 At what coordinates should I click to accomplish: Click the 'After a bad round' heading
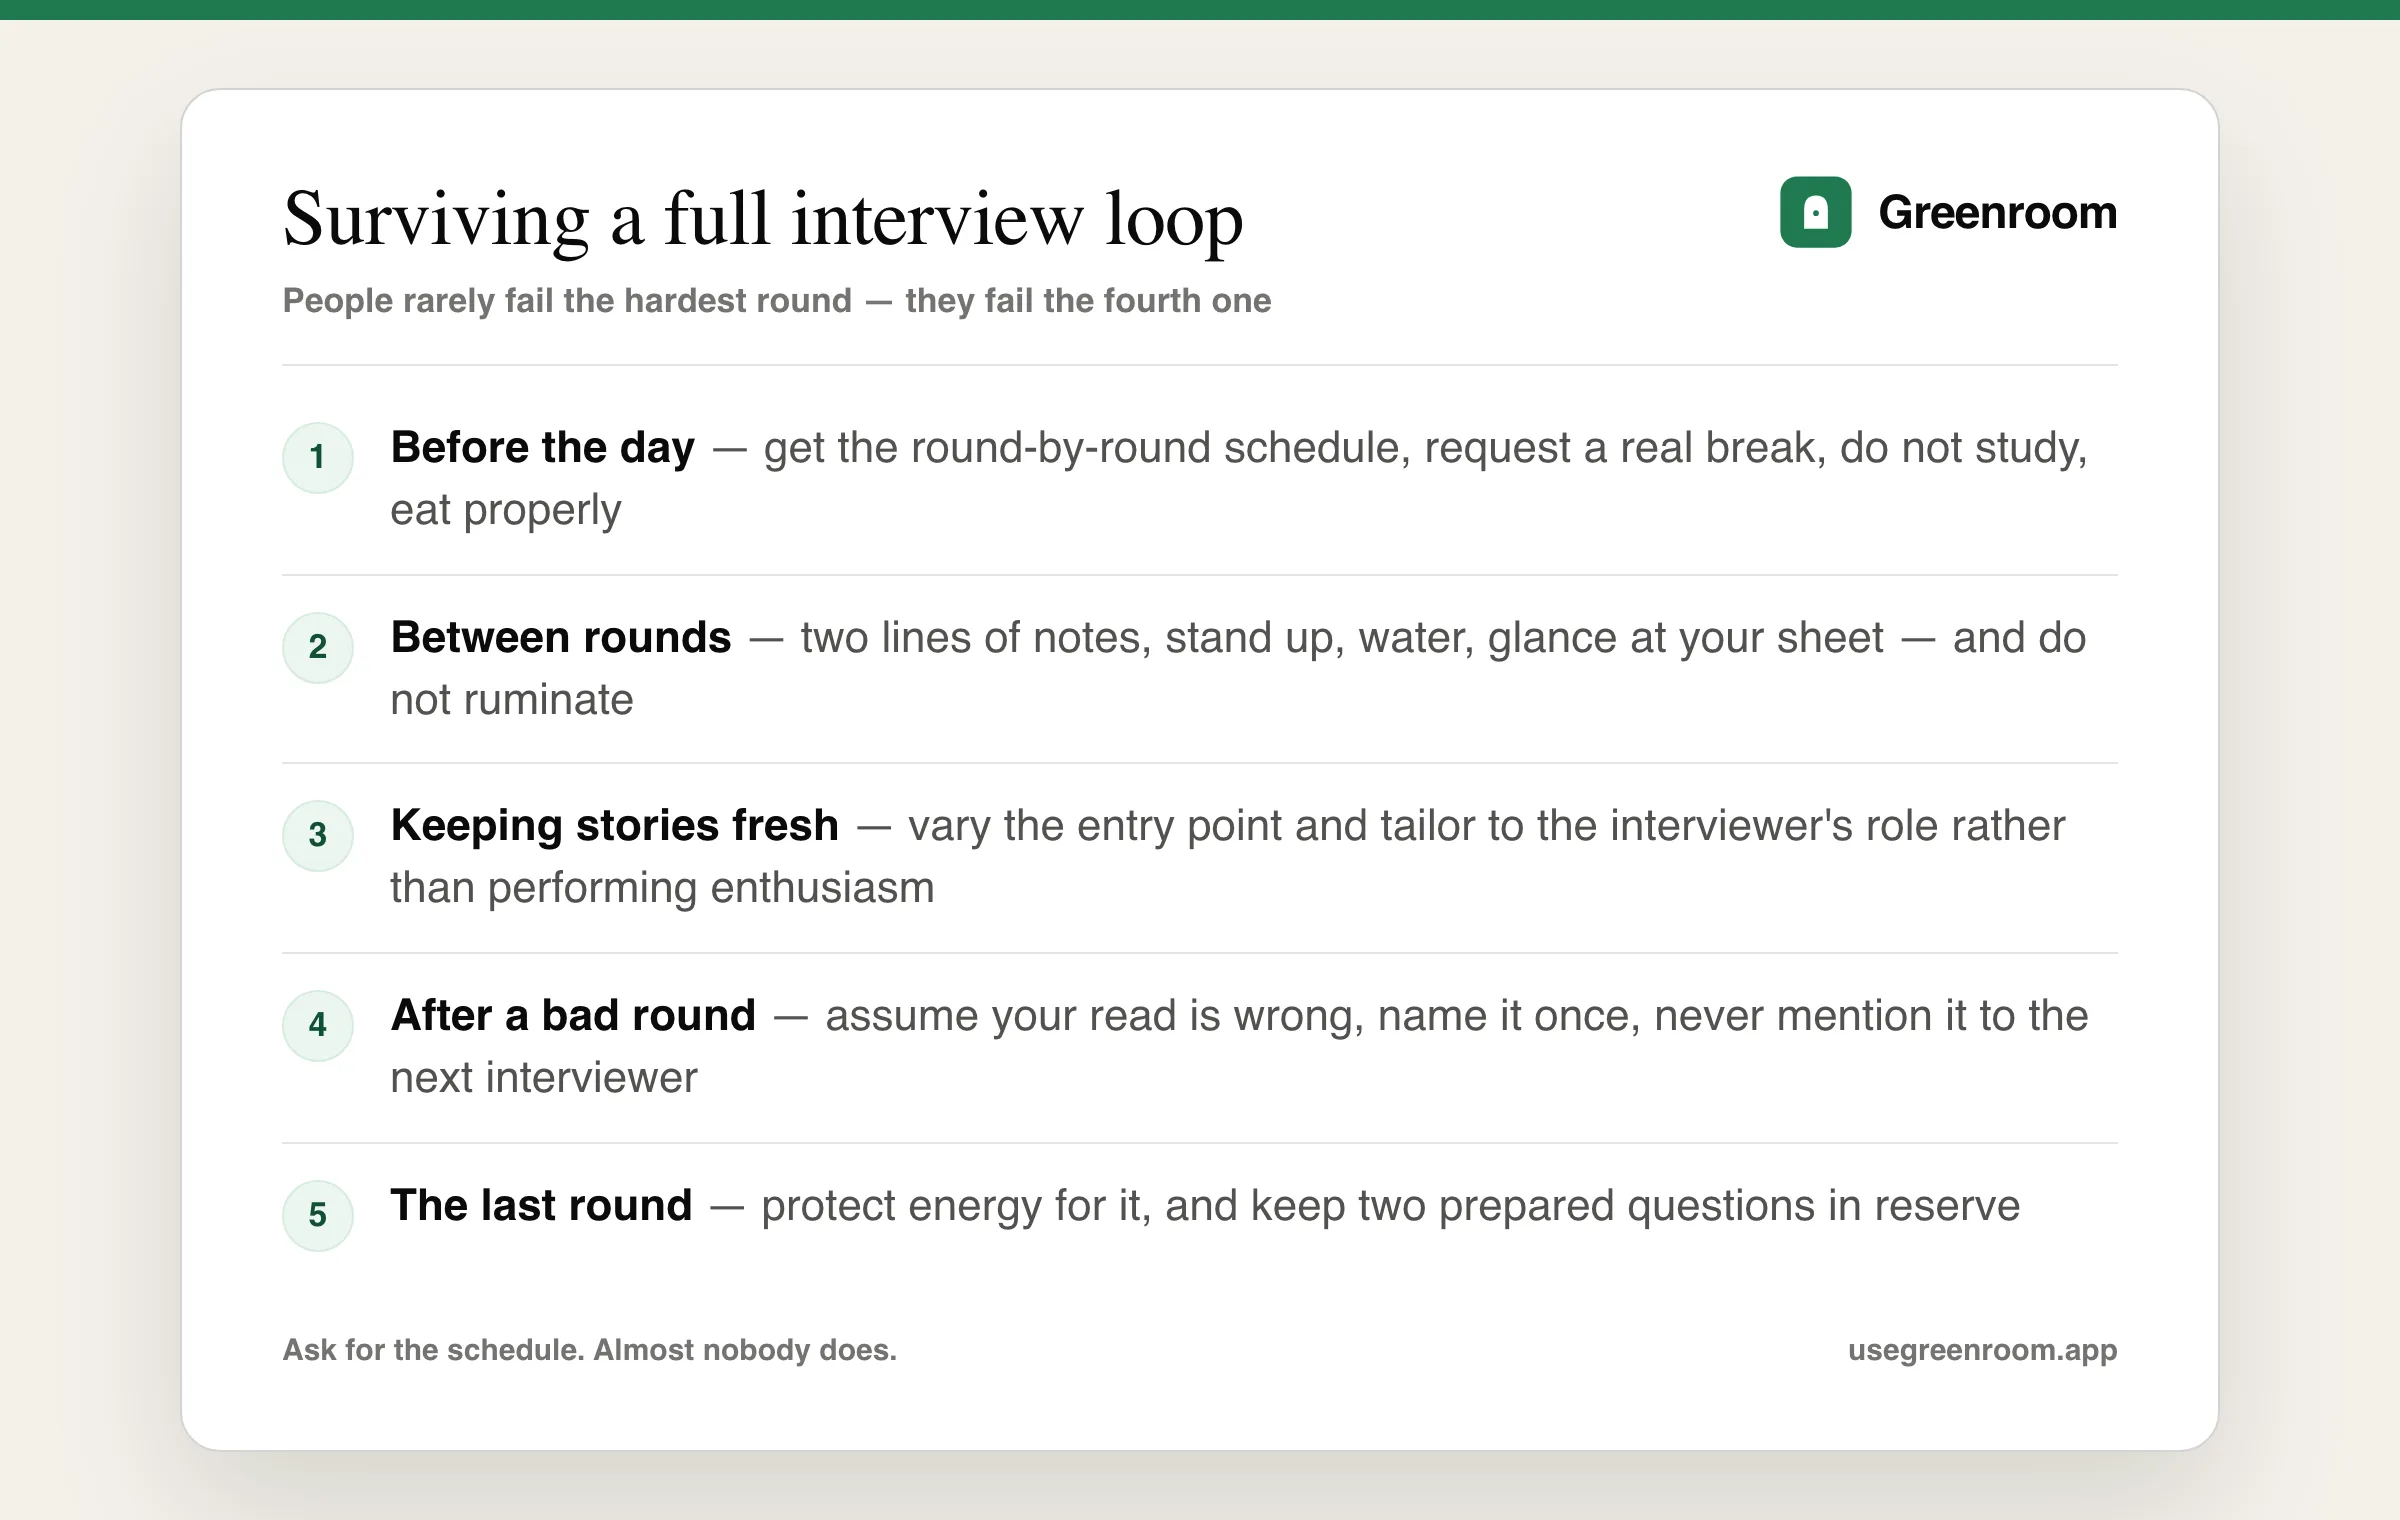coord(573,1016)
